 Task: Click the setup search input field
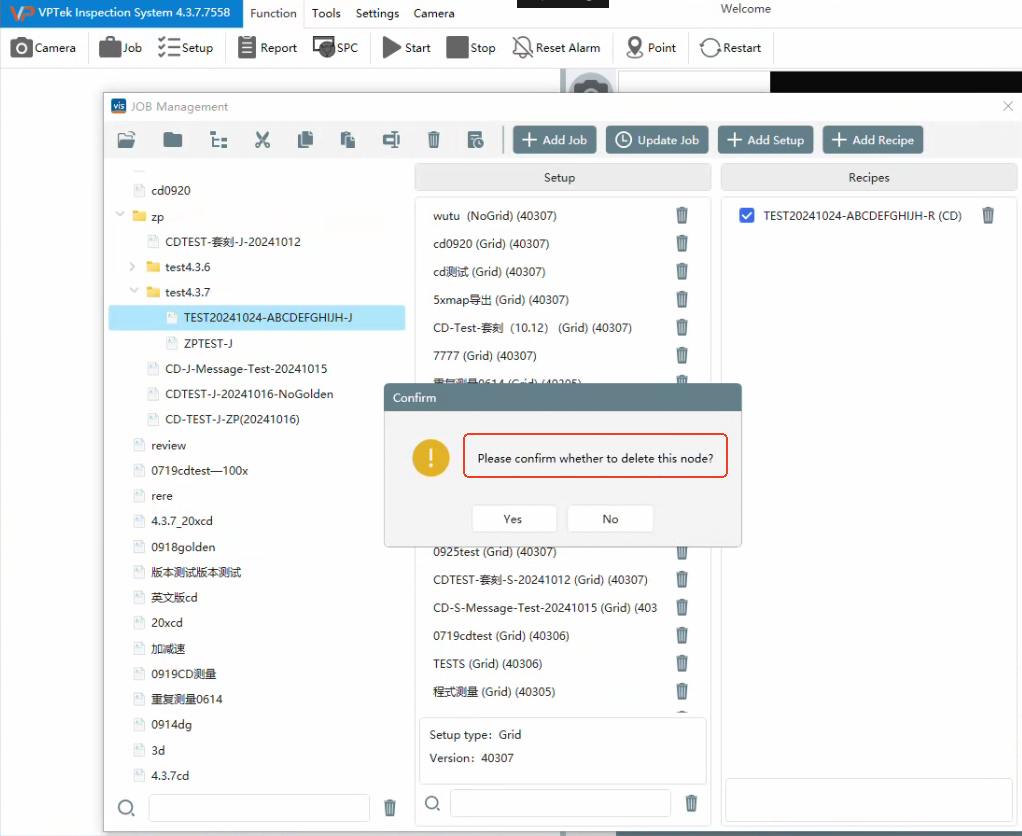(x=561, y=803)
